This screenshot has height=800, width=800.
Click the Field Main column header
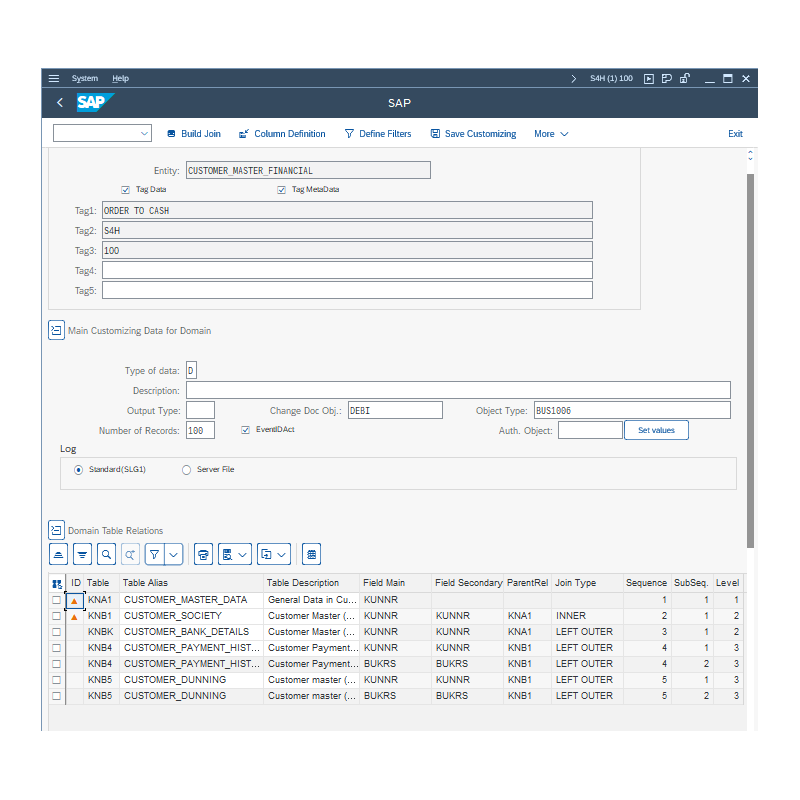tap(395, 583)
